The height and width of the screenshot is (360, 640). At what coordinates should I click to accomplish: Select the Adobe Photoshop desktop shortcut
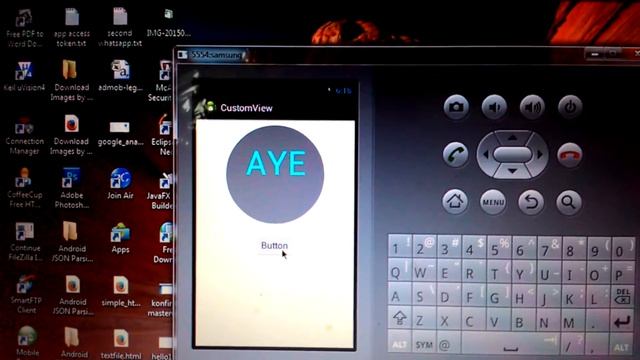tap(71, 188)
